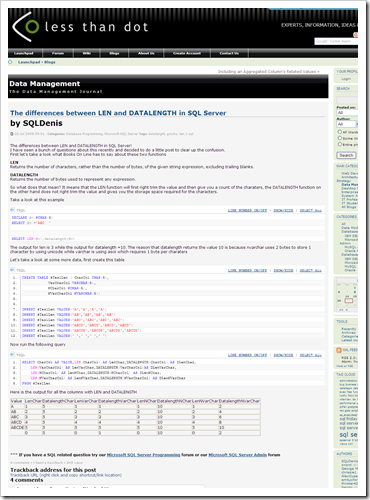Toggle line numbers on the first code block
The height and width of the screenshot is (500, 370).
pyautogui.click(x=247, y=210)
